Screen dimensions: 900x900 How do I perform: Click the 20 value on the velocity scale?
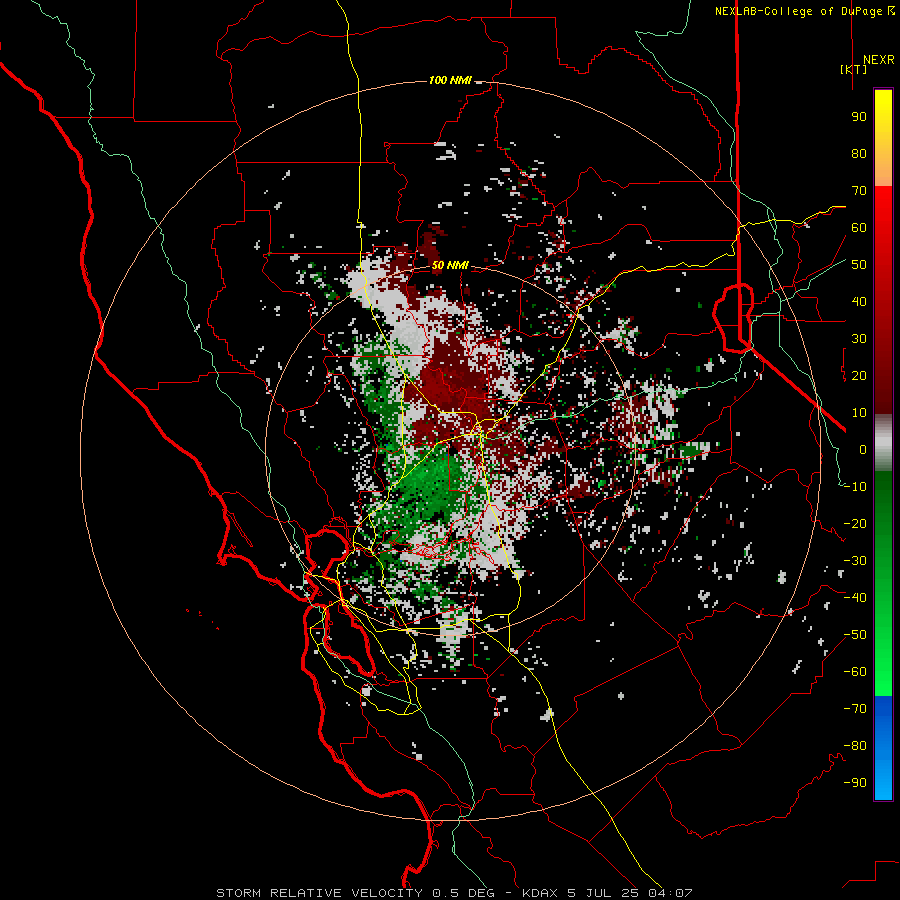click(859, 376)
